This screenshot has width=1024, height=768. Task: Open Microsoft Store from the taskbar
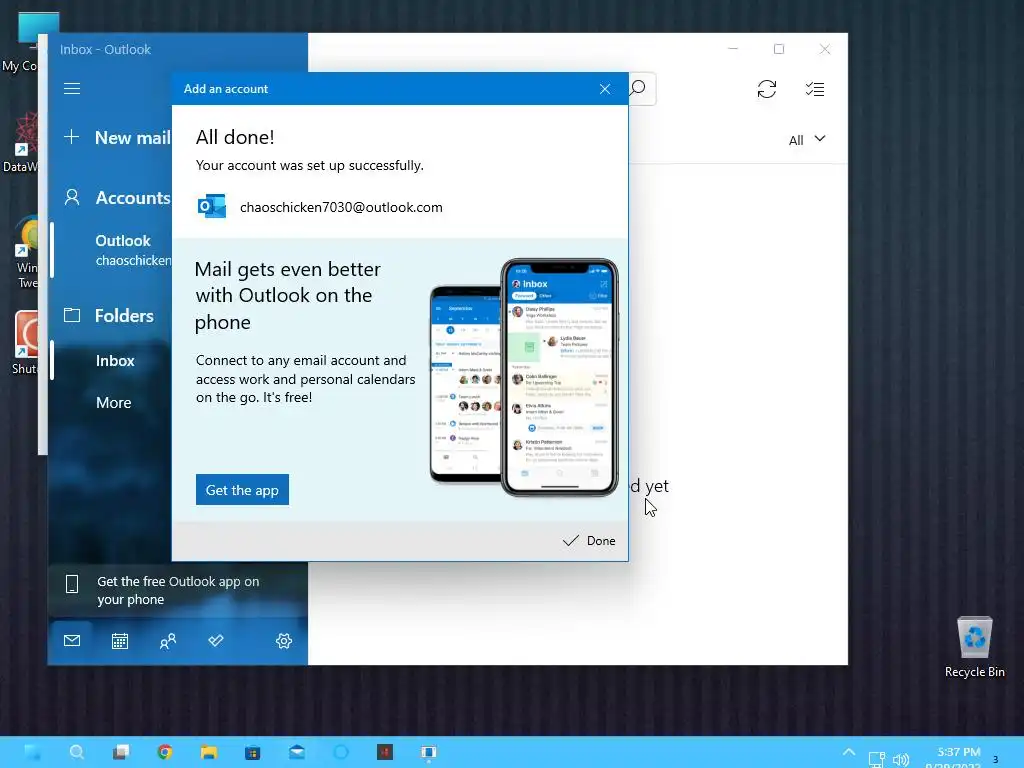click(x=252, y=752)
